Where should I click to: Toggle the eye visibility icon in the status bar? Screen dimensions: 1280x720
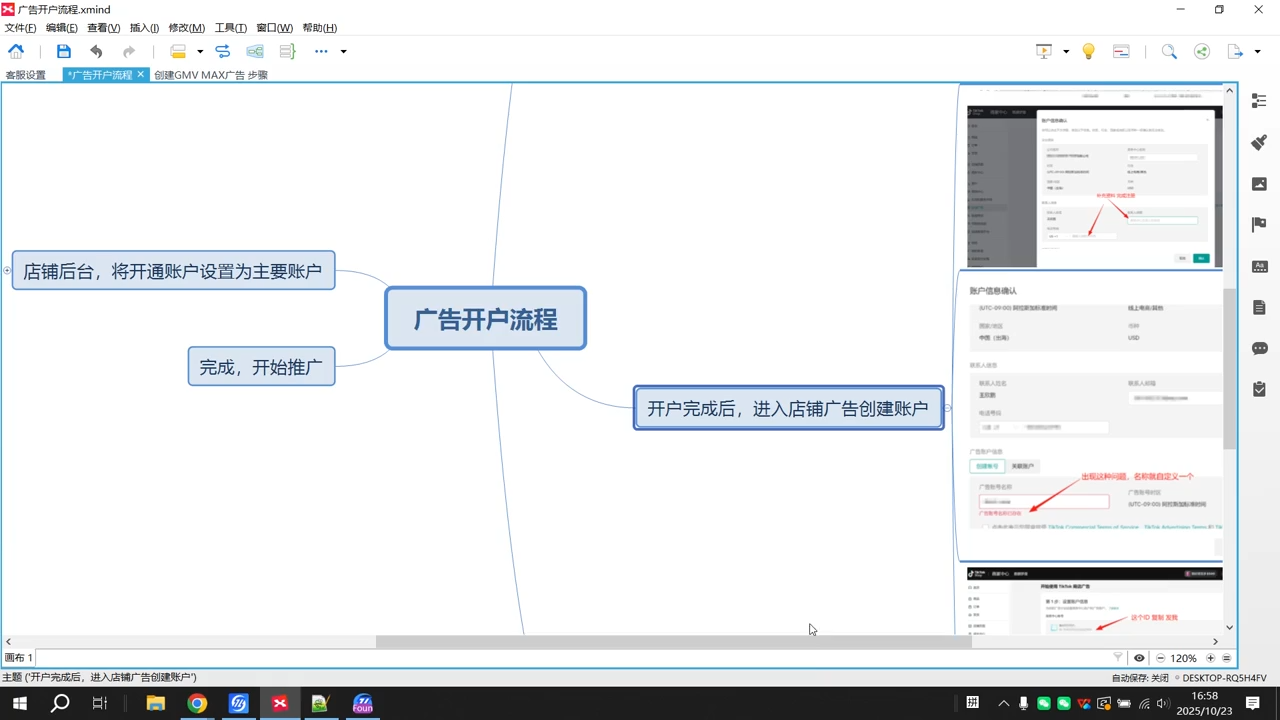[1139, 657]
